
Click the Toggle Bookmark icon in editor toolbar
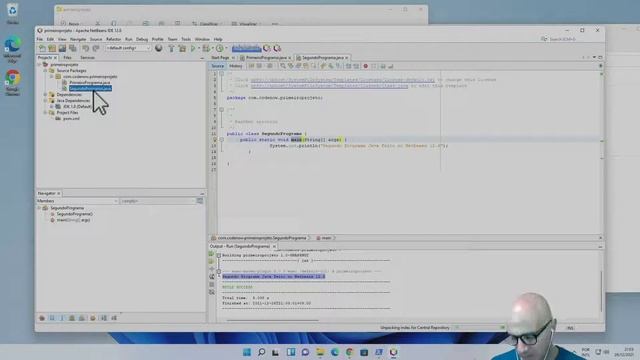pyautogui.click(x=338, y=66)
